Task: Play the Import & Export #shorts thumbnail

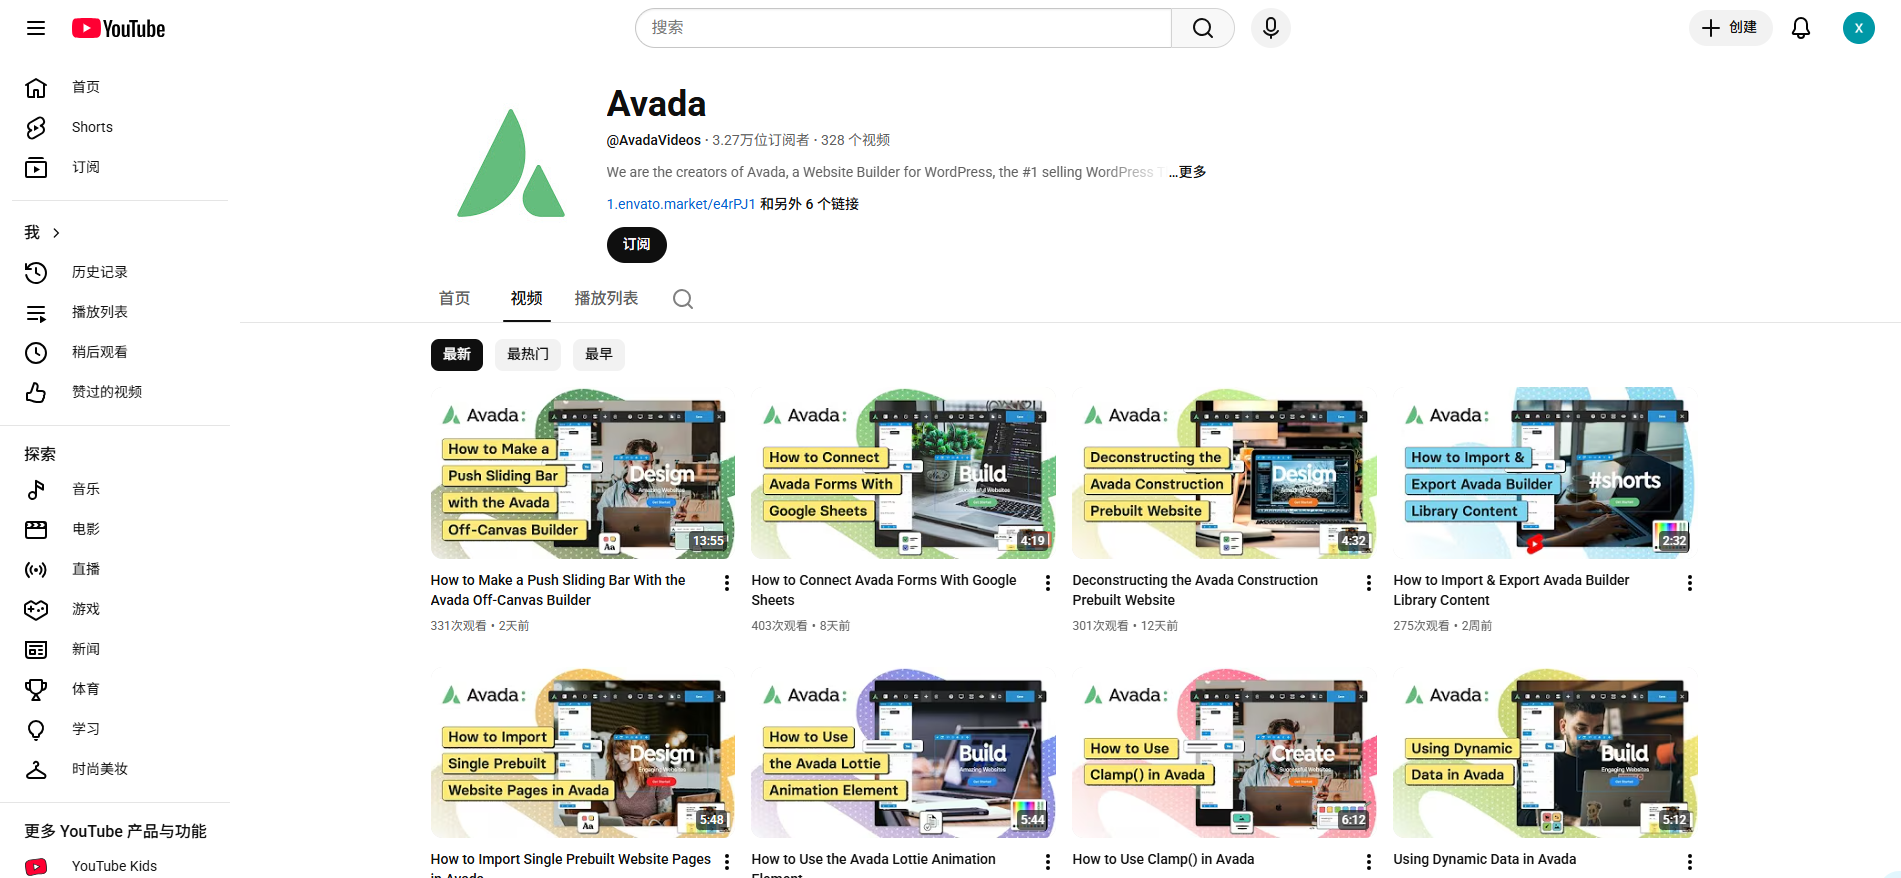Action: [1545, 473]
